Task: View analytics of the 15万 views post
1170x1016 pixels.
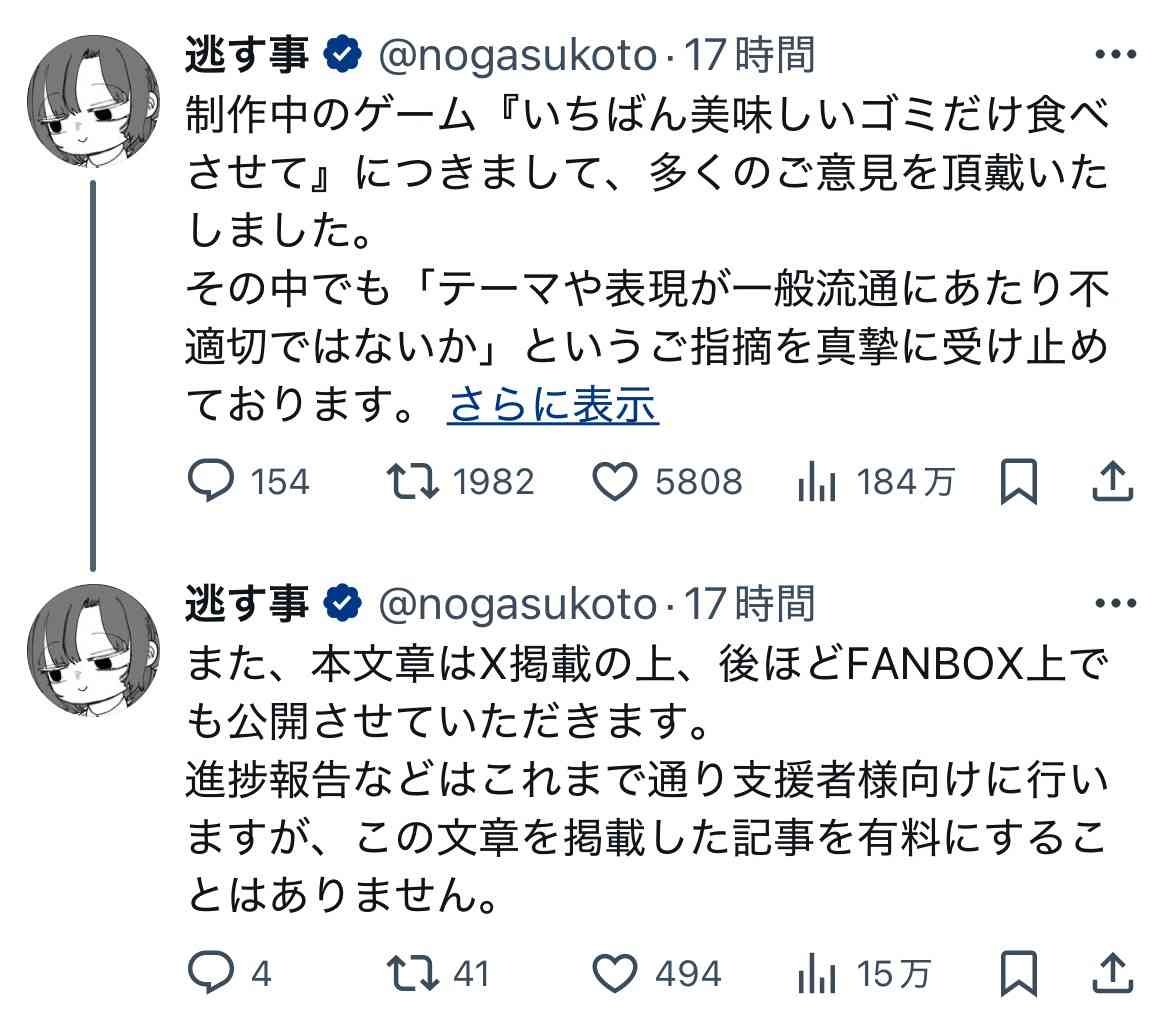Action: 816,973
